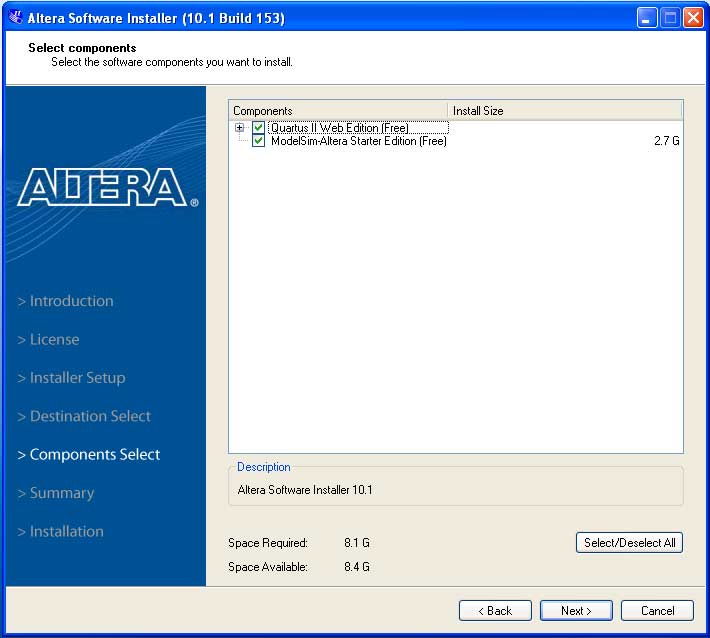Image resolution: width=710 pixels, height=638 pixels.
Task: Click the Components Select step in sidebar
Action: tap(94, 455)
